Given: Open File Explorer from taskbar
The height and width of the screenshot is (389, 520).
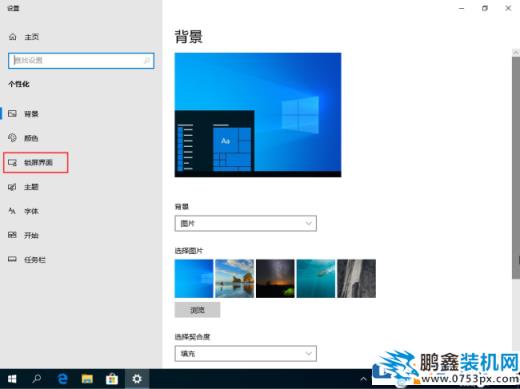Looking at the screenshot, I should coord(87,379).
